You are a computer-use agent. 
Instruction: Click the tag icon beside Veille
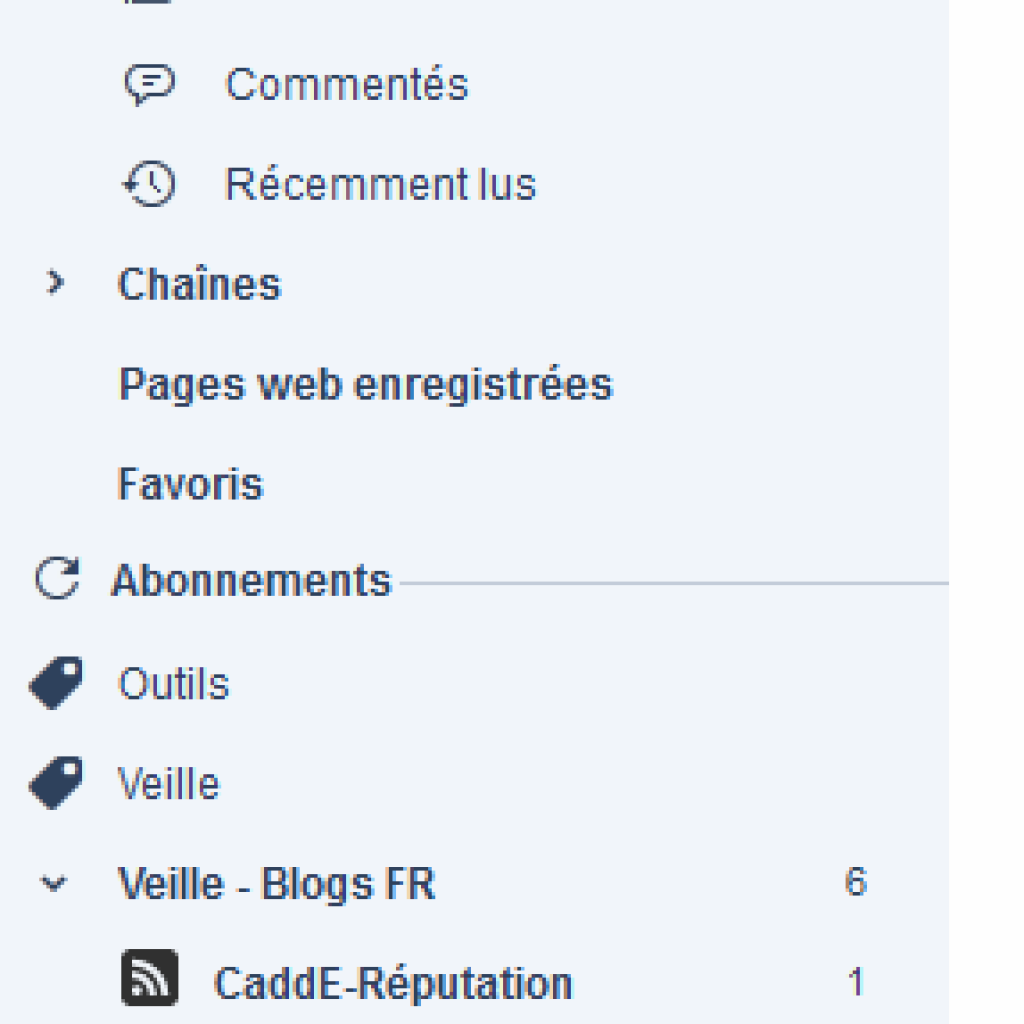(57, 783)
